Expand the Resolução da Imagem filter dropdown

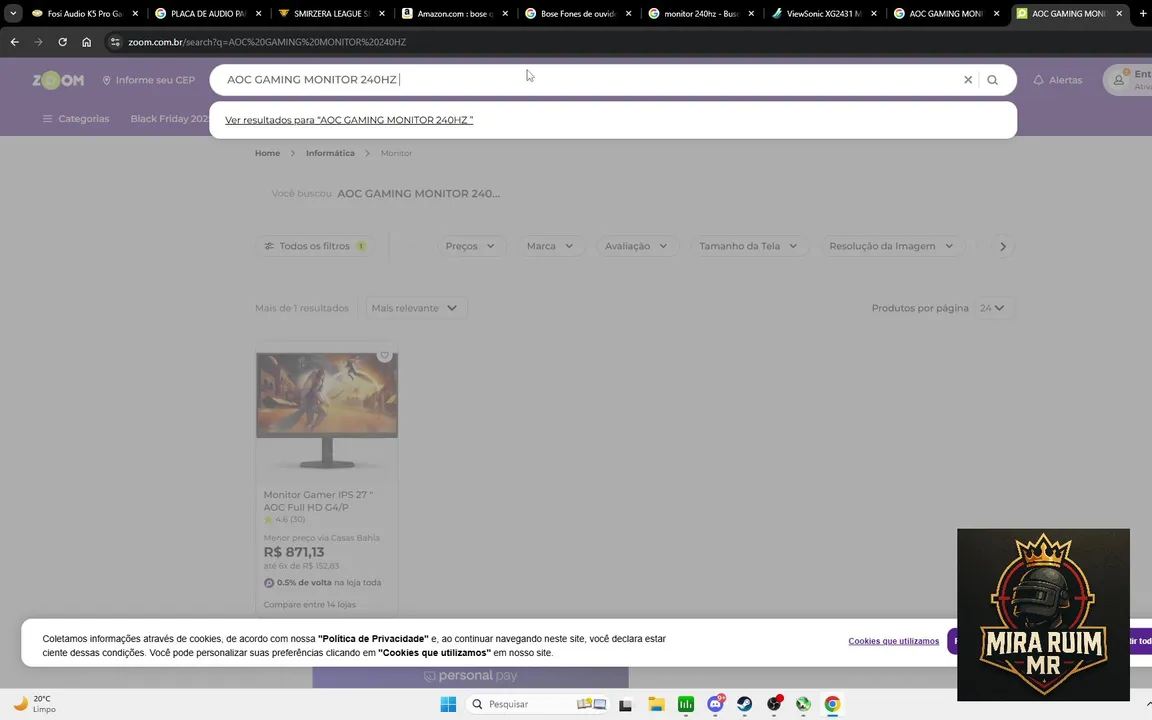point(891,246)
